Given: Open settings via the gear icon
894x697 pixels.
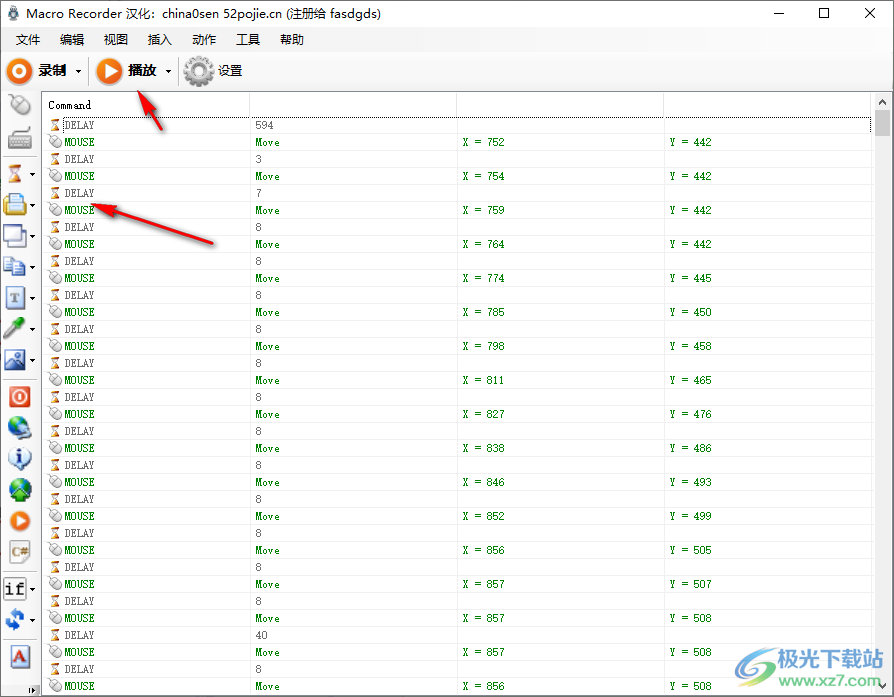Looking at the screenshot, I should (x=198, y=71).
